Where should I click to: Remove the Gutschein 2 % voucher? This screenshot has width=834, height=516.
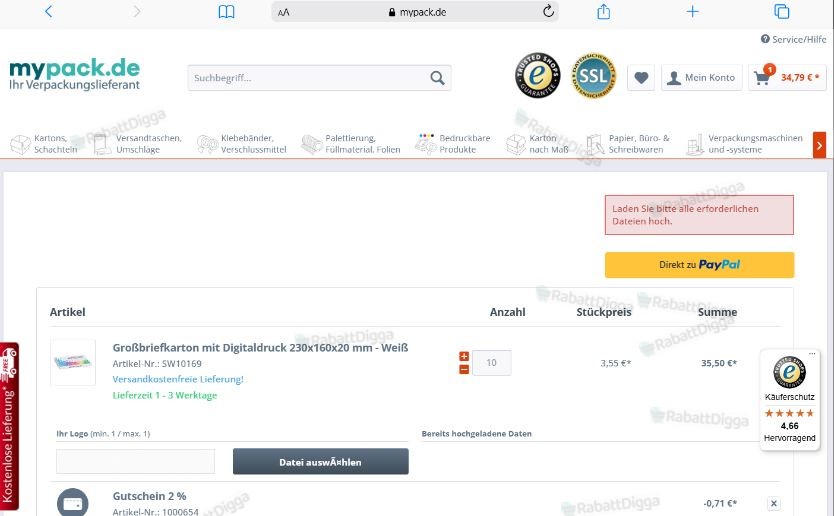pos(774,503)
